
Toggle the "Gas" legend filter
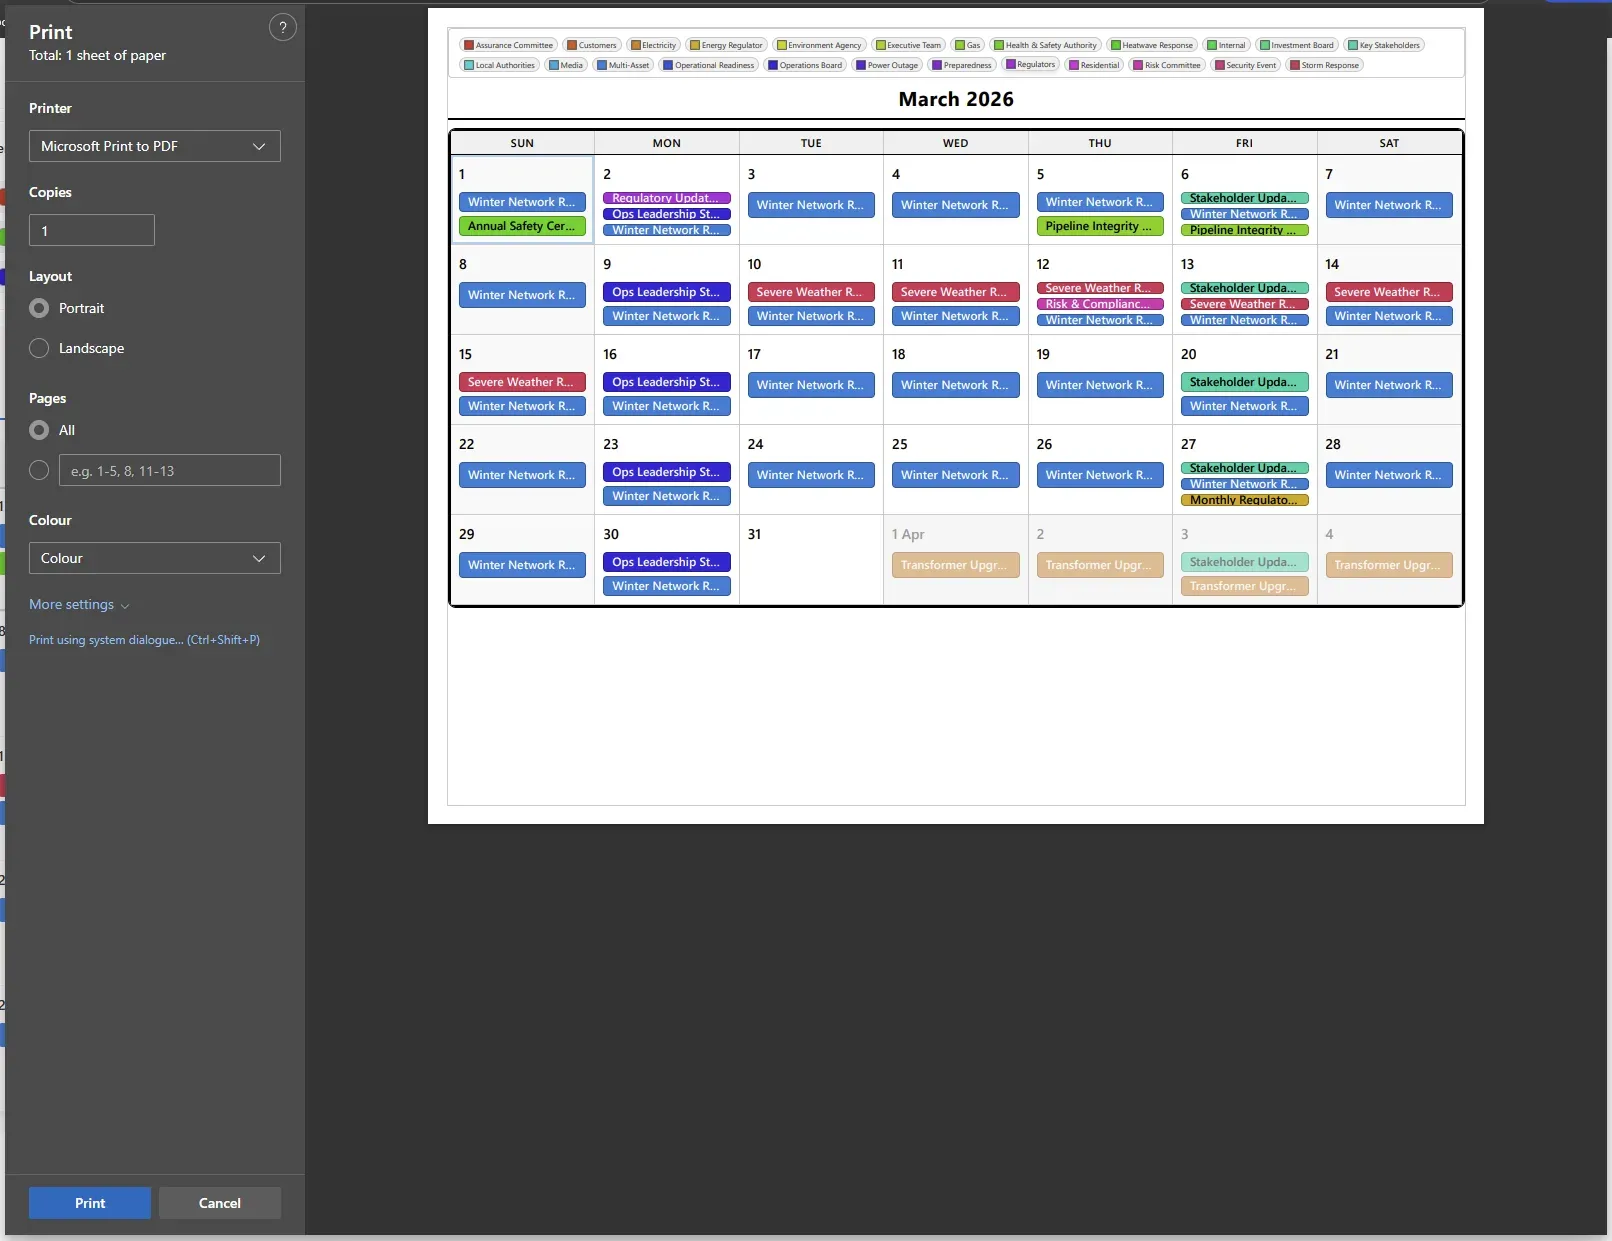point(967,45)
